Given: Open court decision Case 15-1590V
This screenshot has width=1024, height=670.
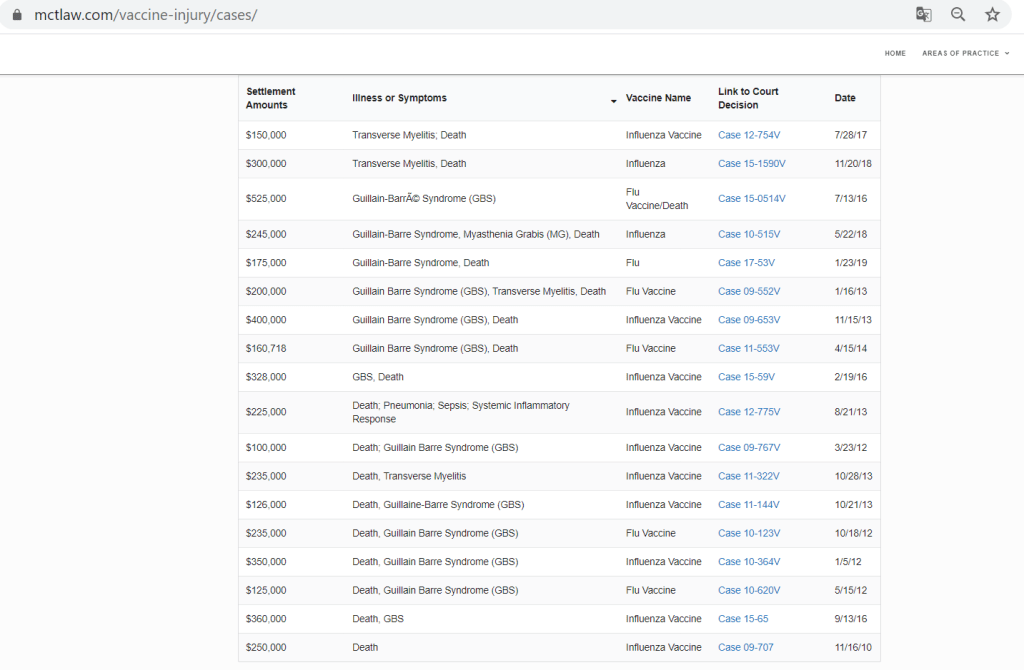Looking at the screenshot, I should (x=751, y=163).
